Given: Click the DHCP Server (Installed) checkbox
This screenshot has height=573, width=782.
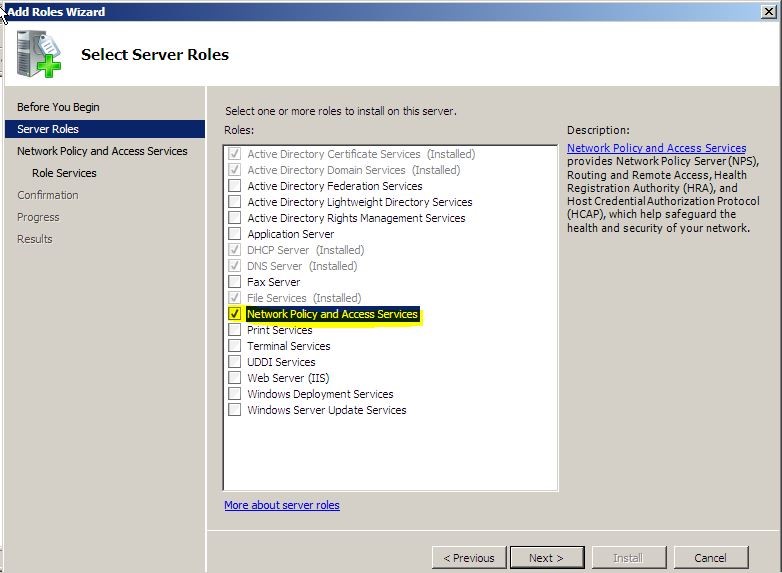Looking at the screenshot, I should coord(234,250).
